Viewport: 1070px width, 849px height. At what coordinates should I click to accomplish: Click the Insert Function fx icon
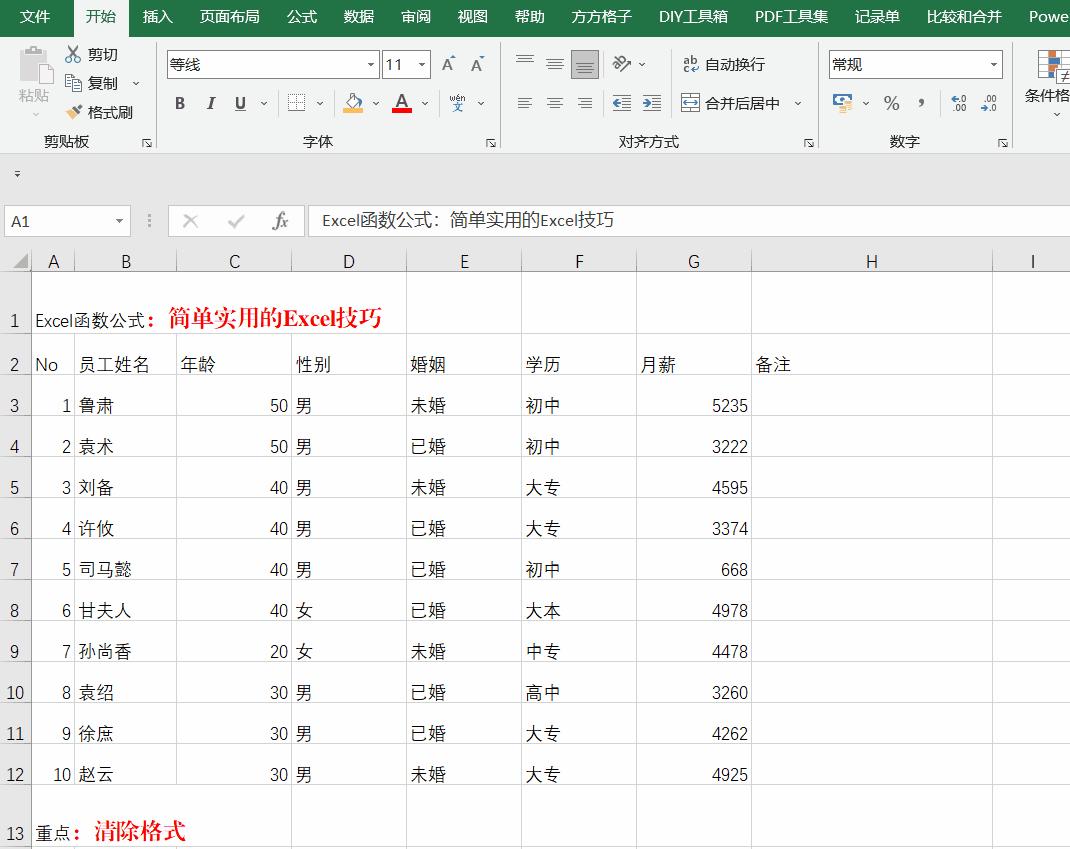click(x=280, y=221)
